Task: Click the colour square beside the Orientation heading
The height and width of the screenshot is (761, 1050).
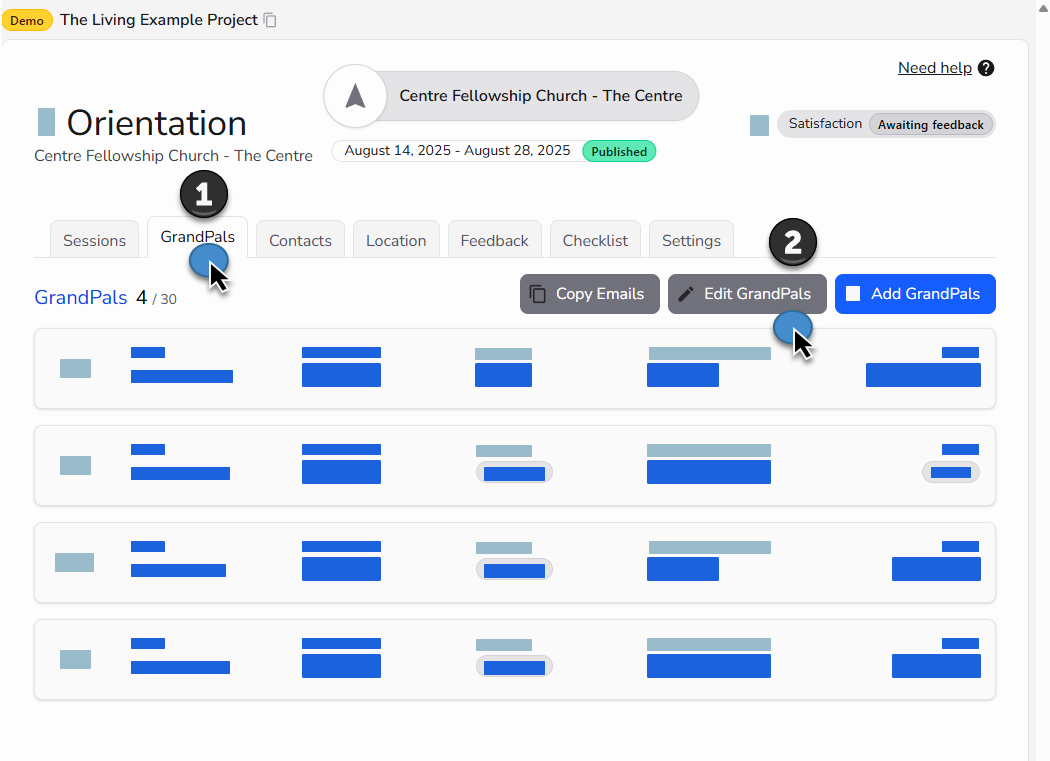Action: 46,122
